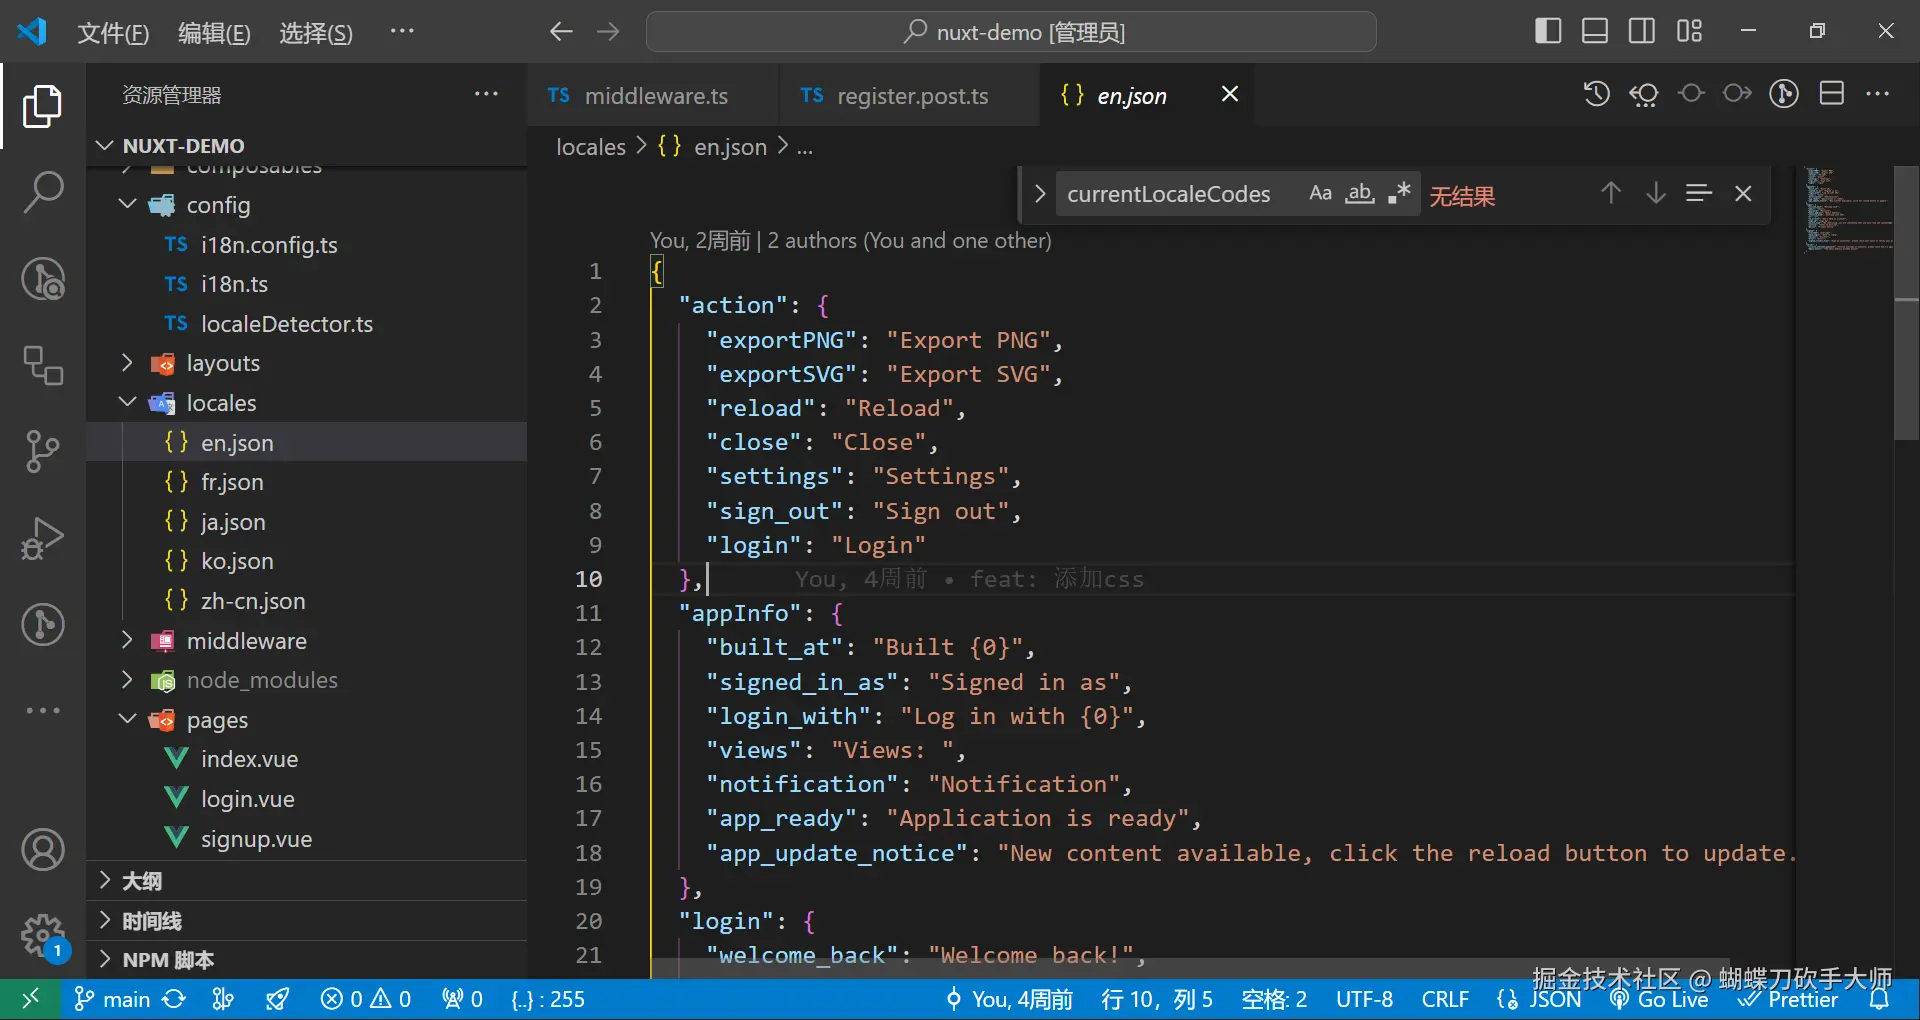Enable Use Regular Expression in find
Viewport: 1920px width, 1020px height.
tap(1399, 193)
